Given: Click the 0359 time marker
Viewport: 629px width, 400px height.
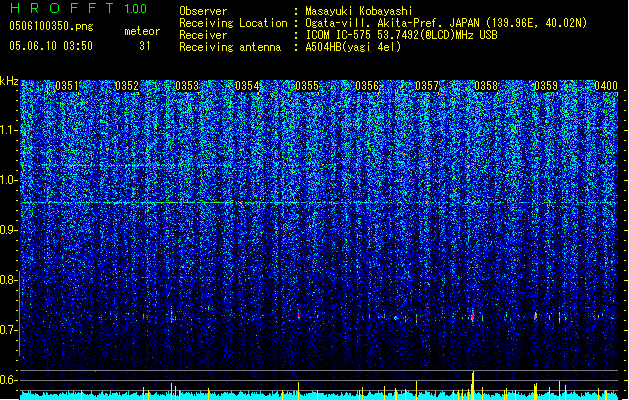Looking at the screenshot, I should (x=546, y=86).
